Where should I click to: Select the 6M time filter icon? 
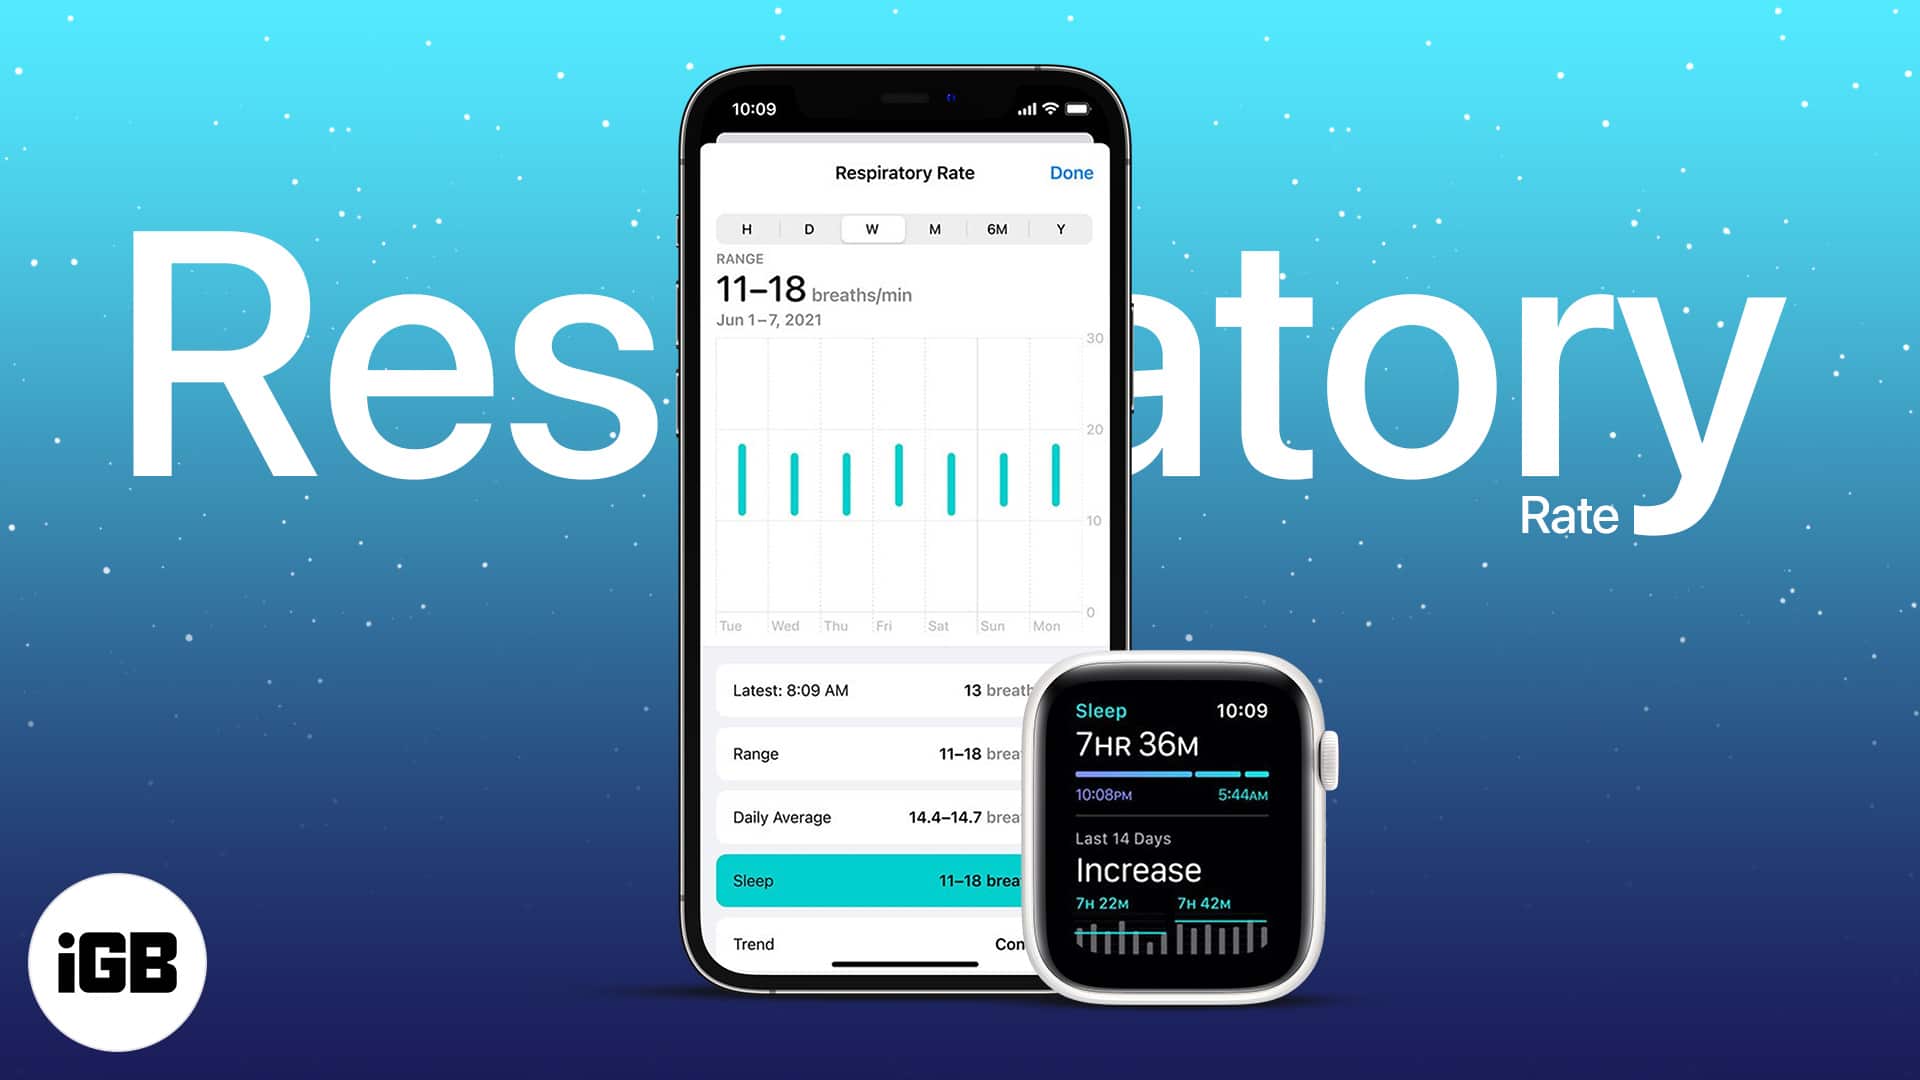(x=996, y=229)
